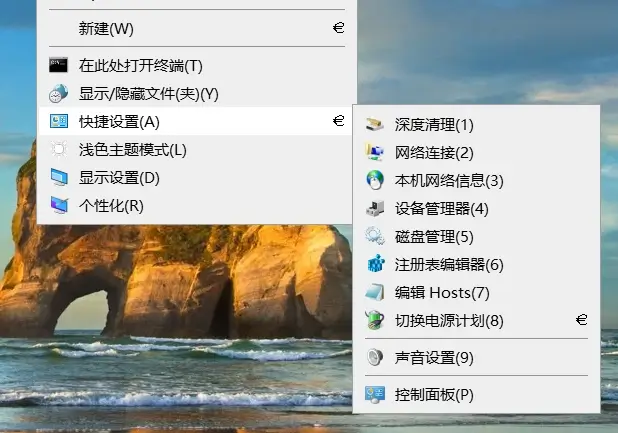Expand the 切换电源计划(8) submenu arrow
This screenshot has width=618, height=433.
point(582,320)
